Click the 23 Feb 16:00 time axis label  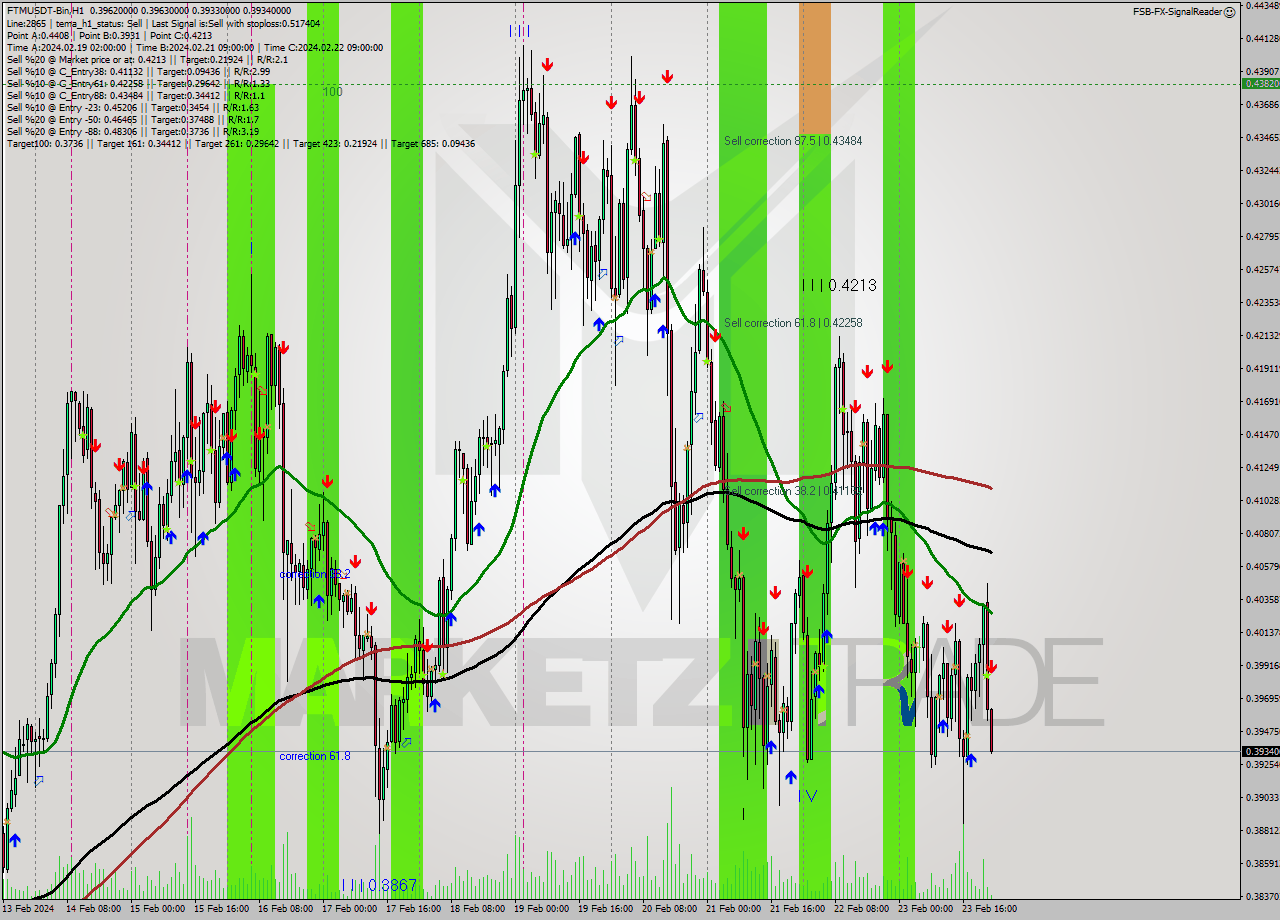989,909
